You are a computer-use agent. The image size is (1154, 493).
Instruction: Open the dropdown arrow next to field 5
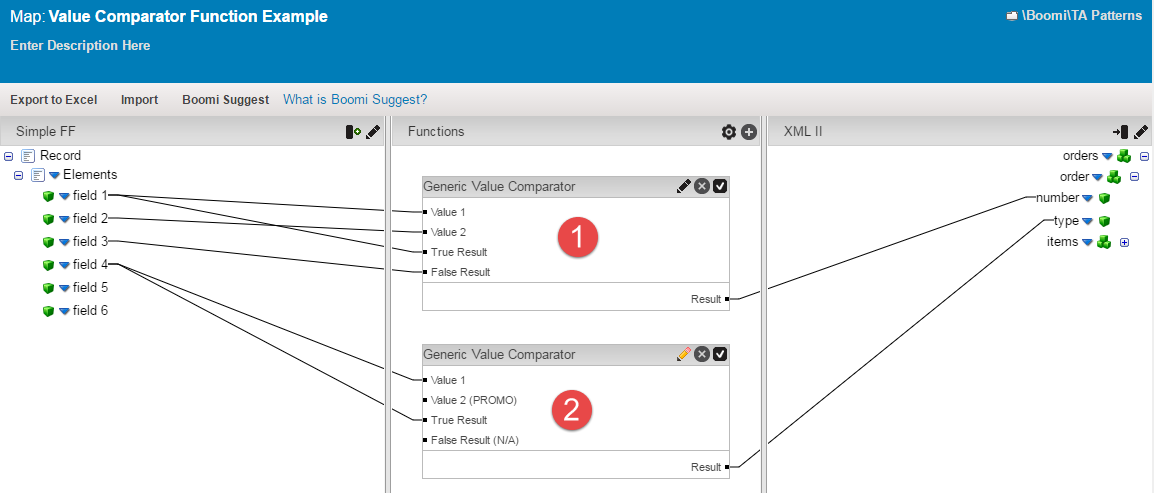tap(64, 288)
